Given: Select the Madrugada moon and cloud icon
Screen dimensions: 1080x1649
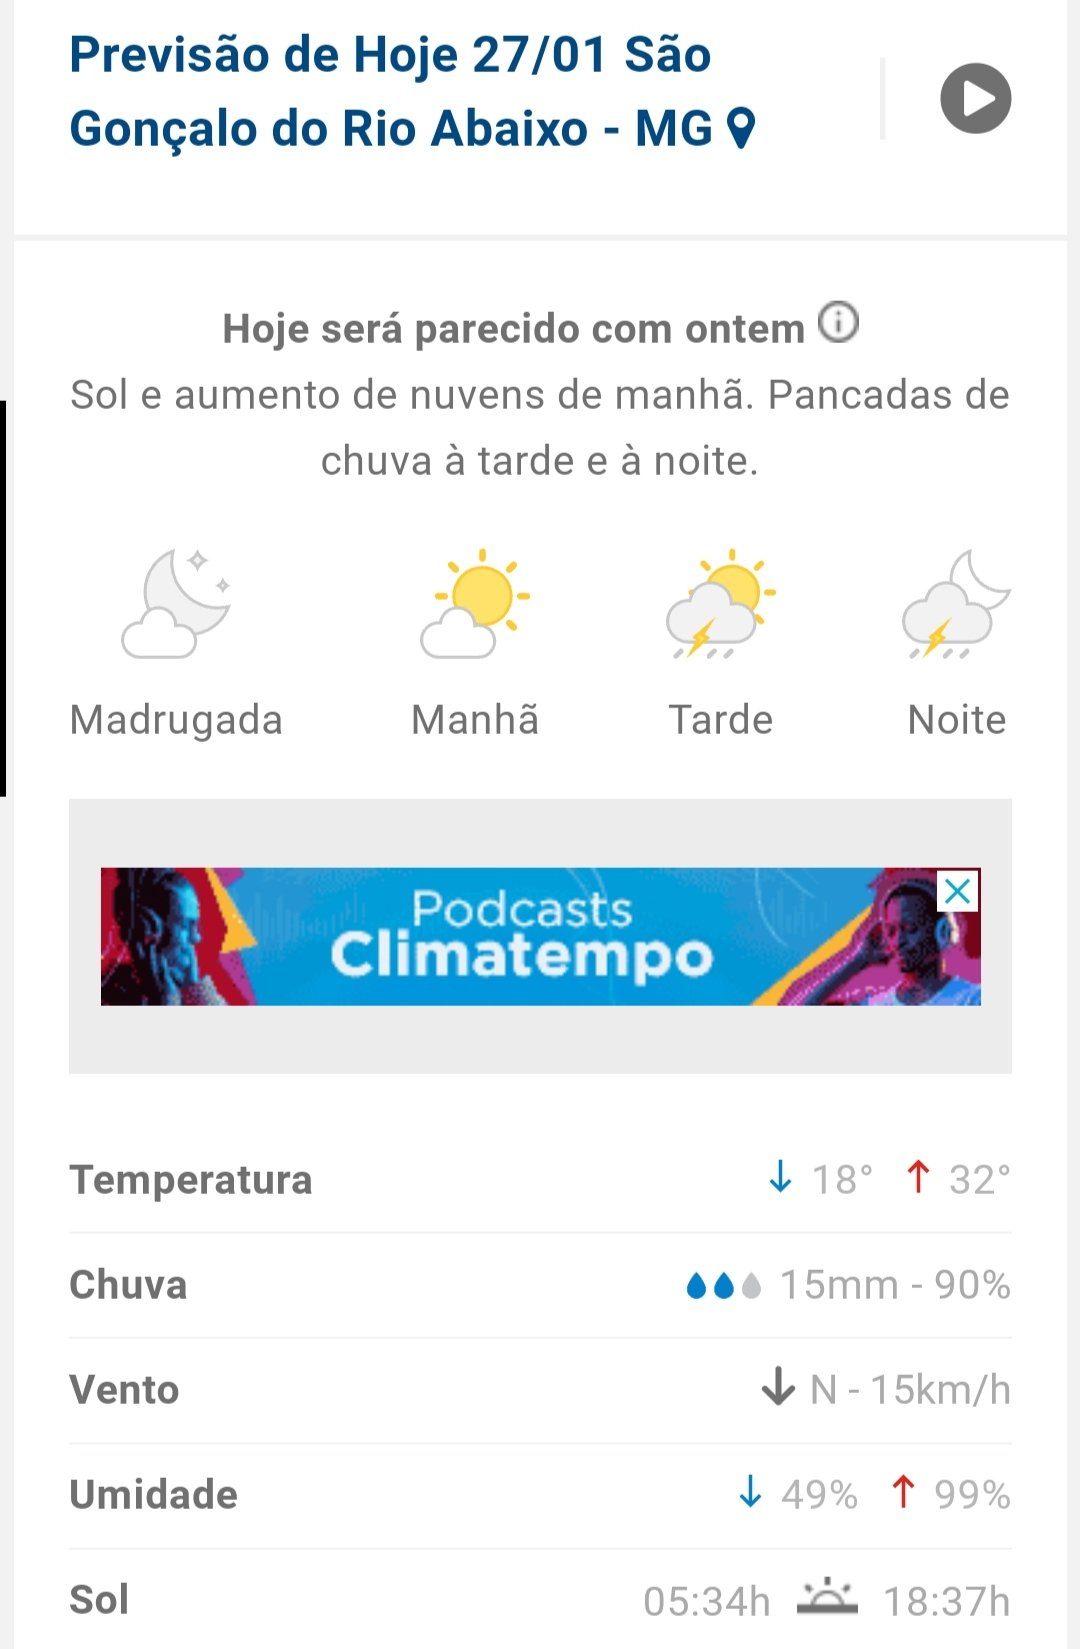Looking at the screenshot, I should 177,603.
